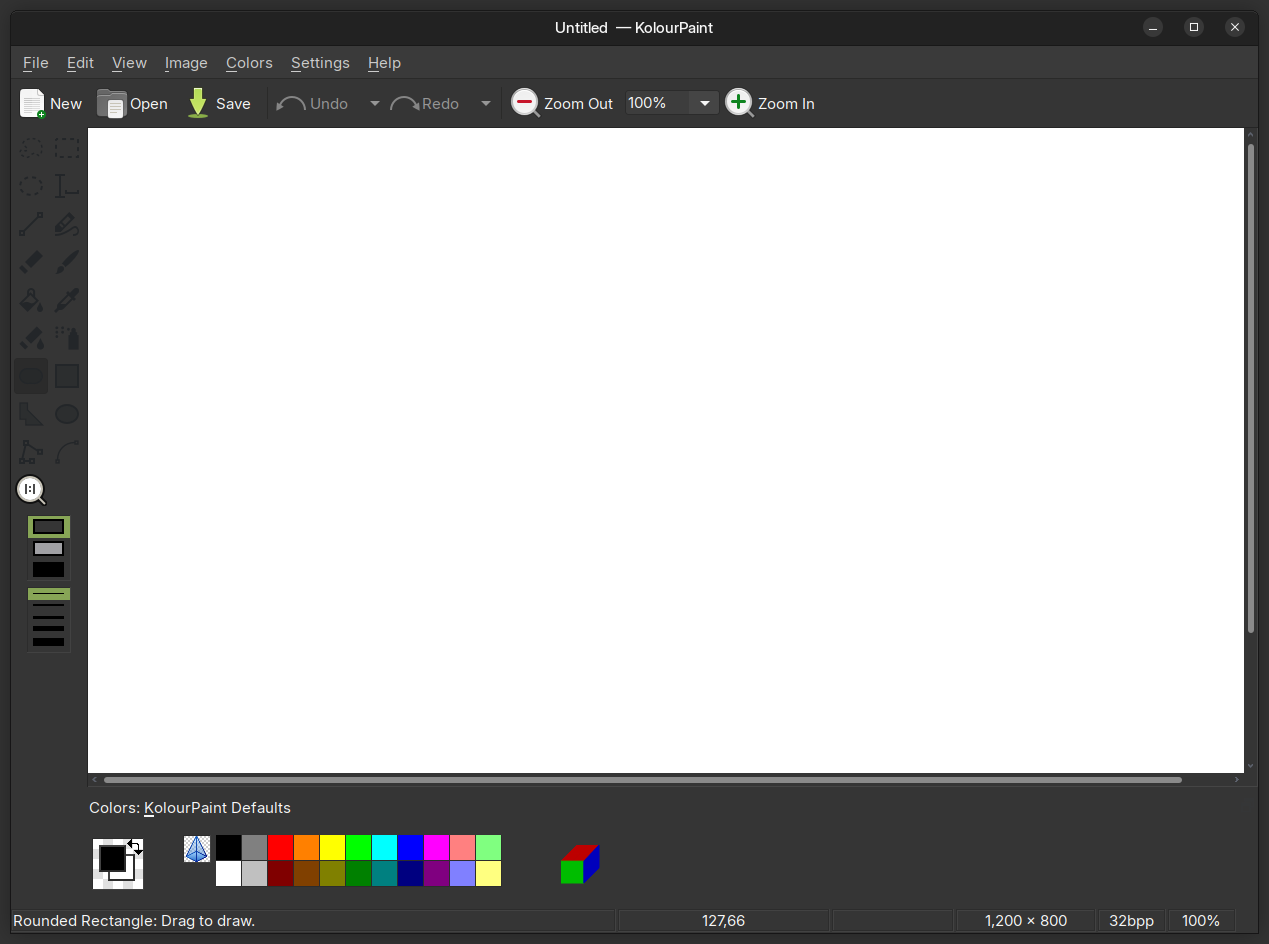Viewport: 1269px width, 944px height.
Task: Activate the Color Picker eyedropper tool
Action: [x=67, y=300]
